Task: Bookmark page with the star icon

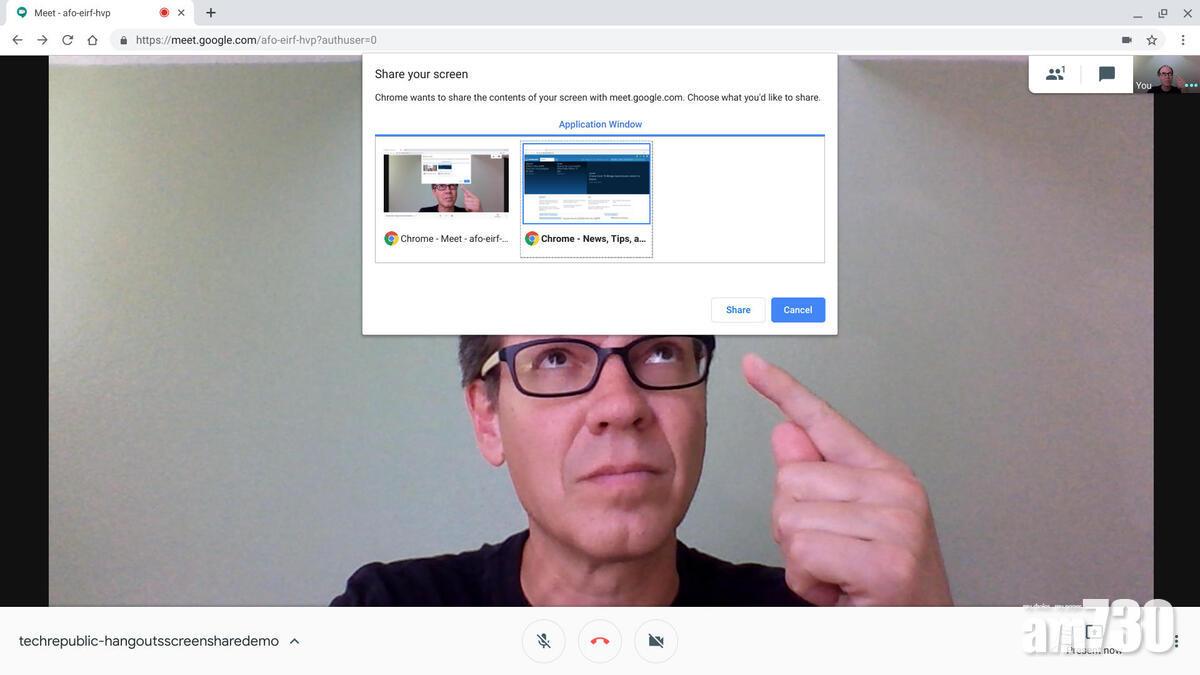Action: tap(1152, 40)
